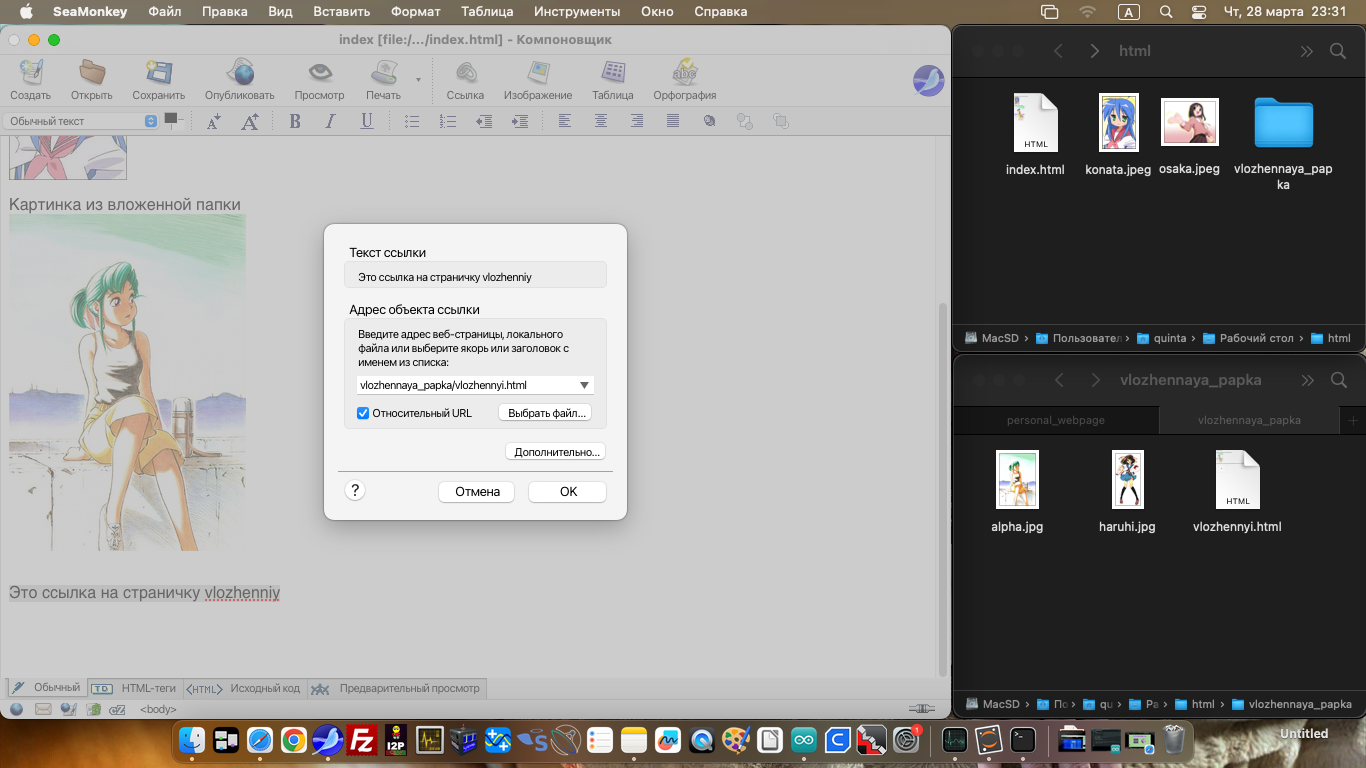
Task: Click the help question mark button in dialog
Action: (354, 491)
